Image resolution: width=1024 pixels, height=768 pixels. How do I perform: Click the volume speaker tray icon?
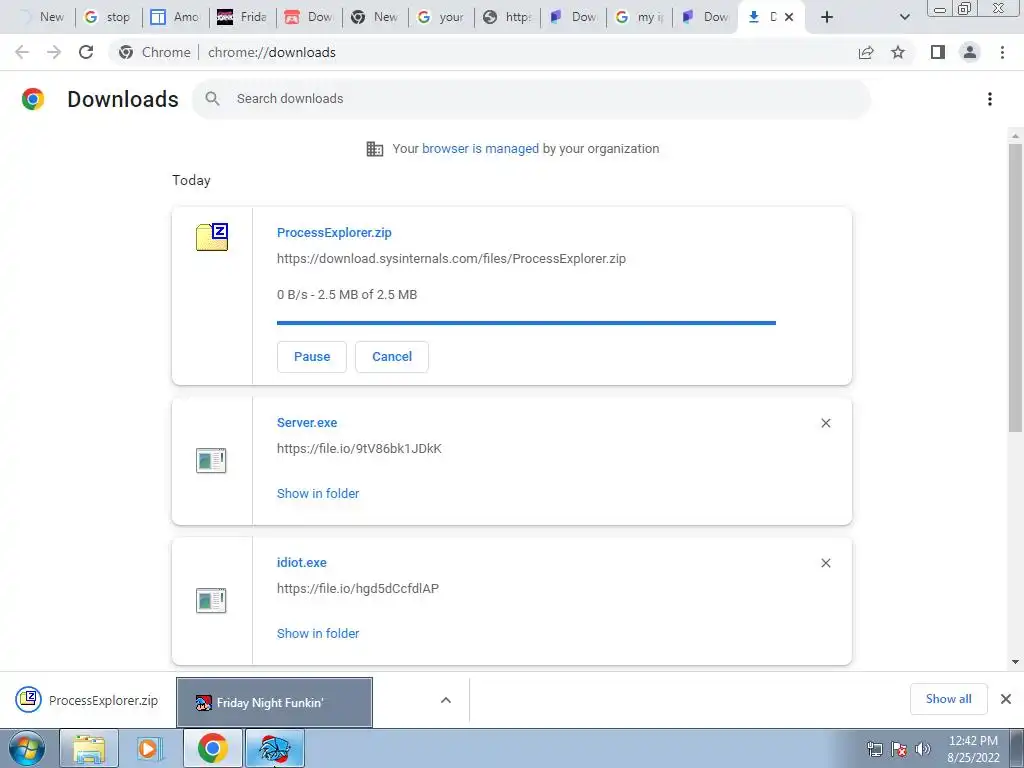[923, 749]
